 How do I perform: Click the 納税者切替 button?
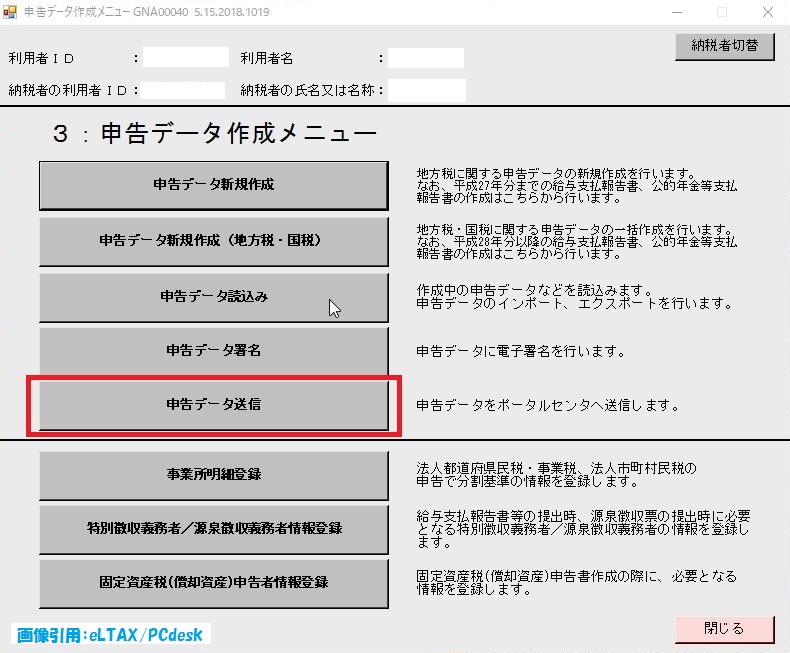(x=725, y=47)
